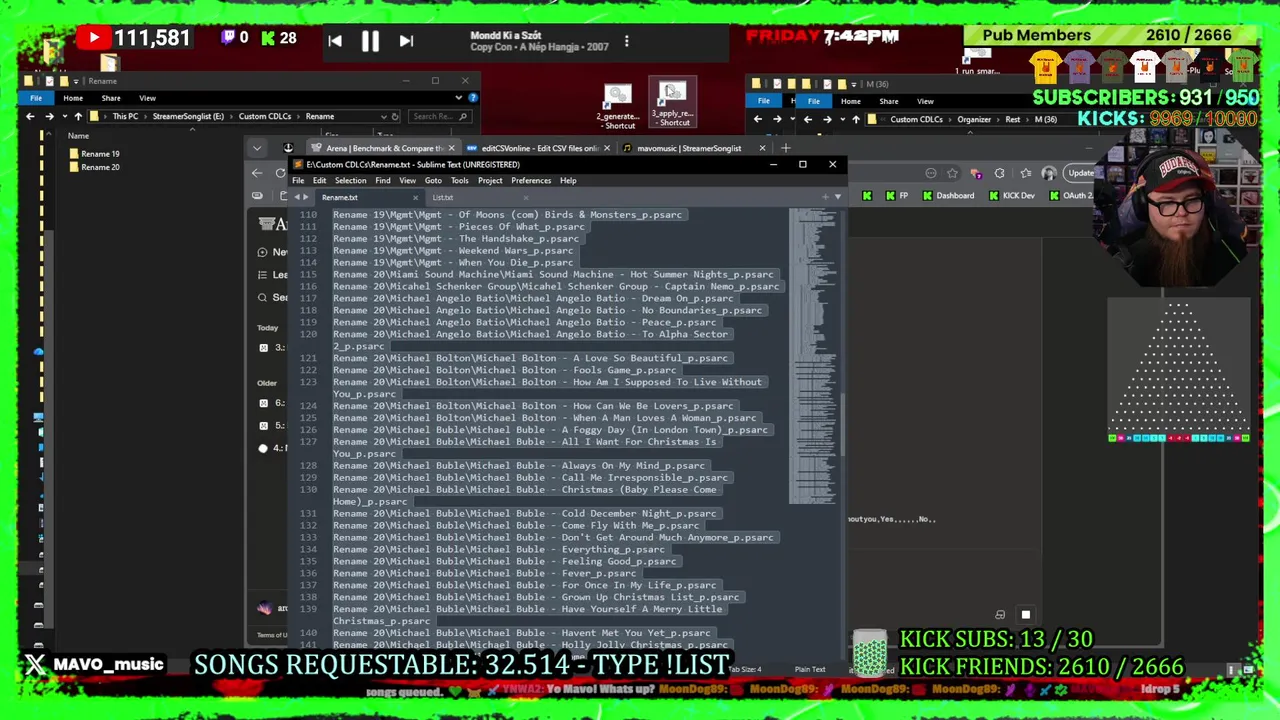The width and height of the screenshot is (1280, 720).
Task: Open Sublime Text File menu
Action: tap(298, 181)
